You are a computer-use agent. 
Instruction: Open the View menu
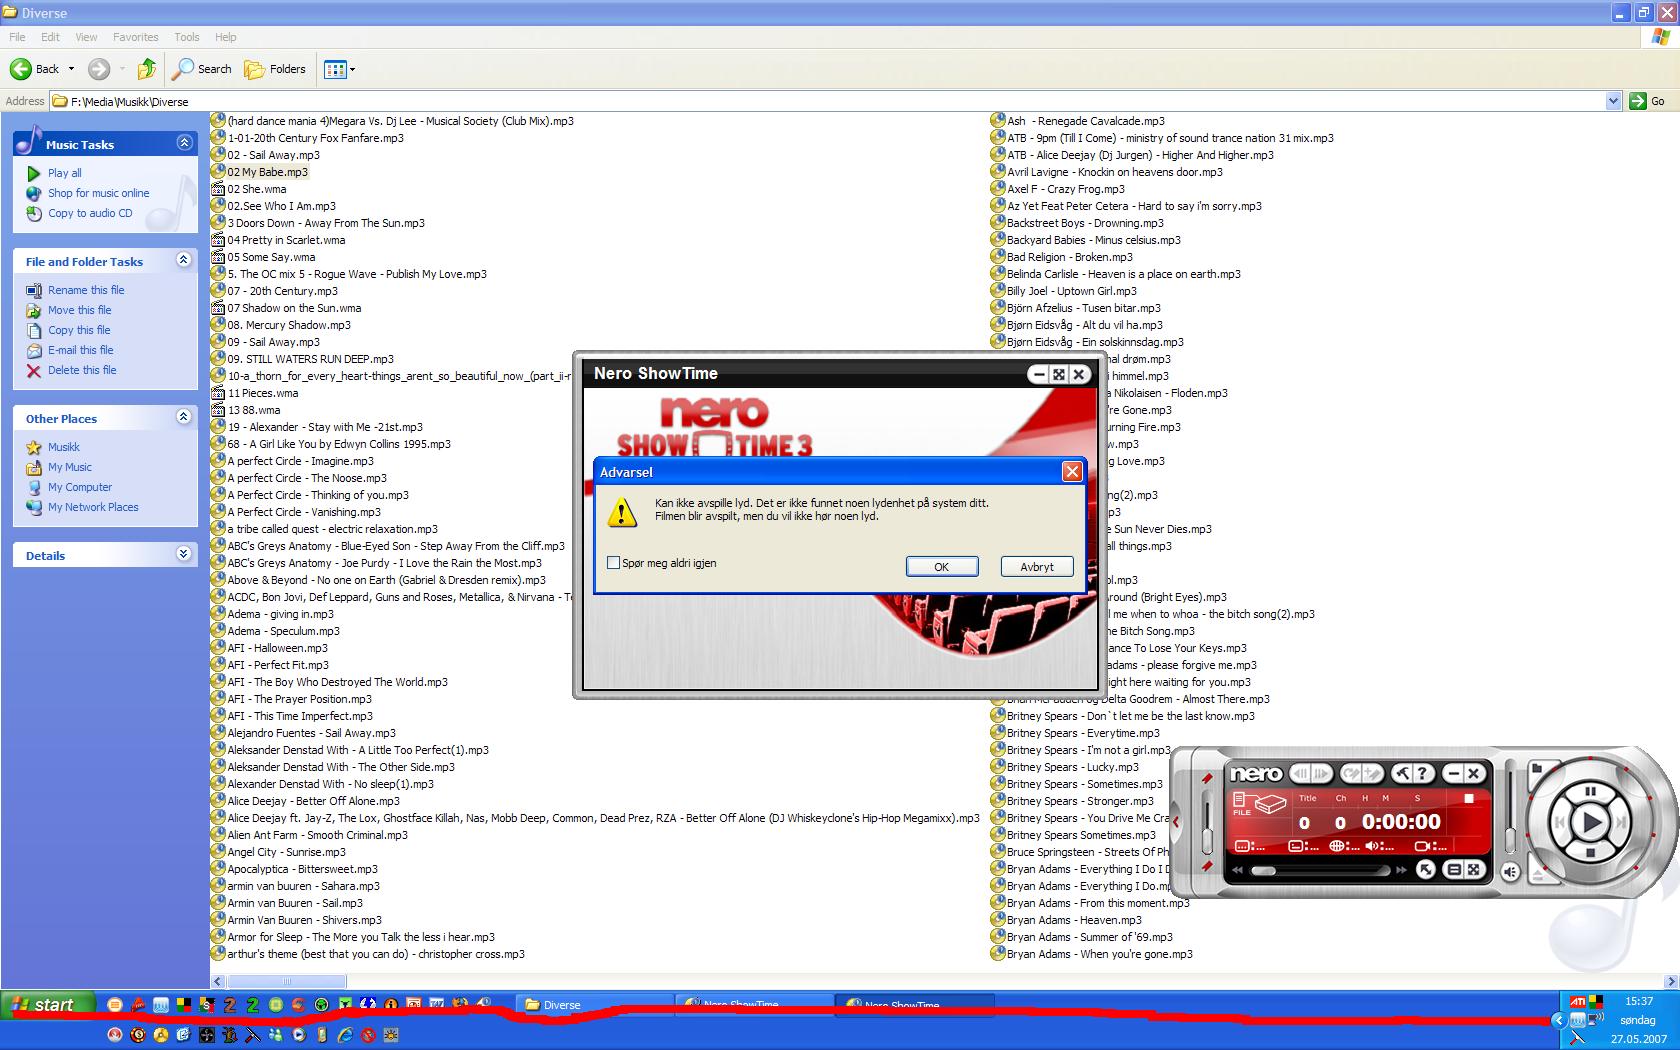(86, 37)
